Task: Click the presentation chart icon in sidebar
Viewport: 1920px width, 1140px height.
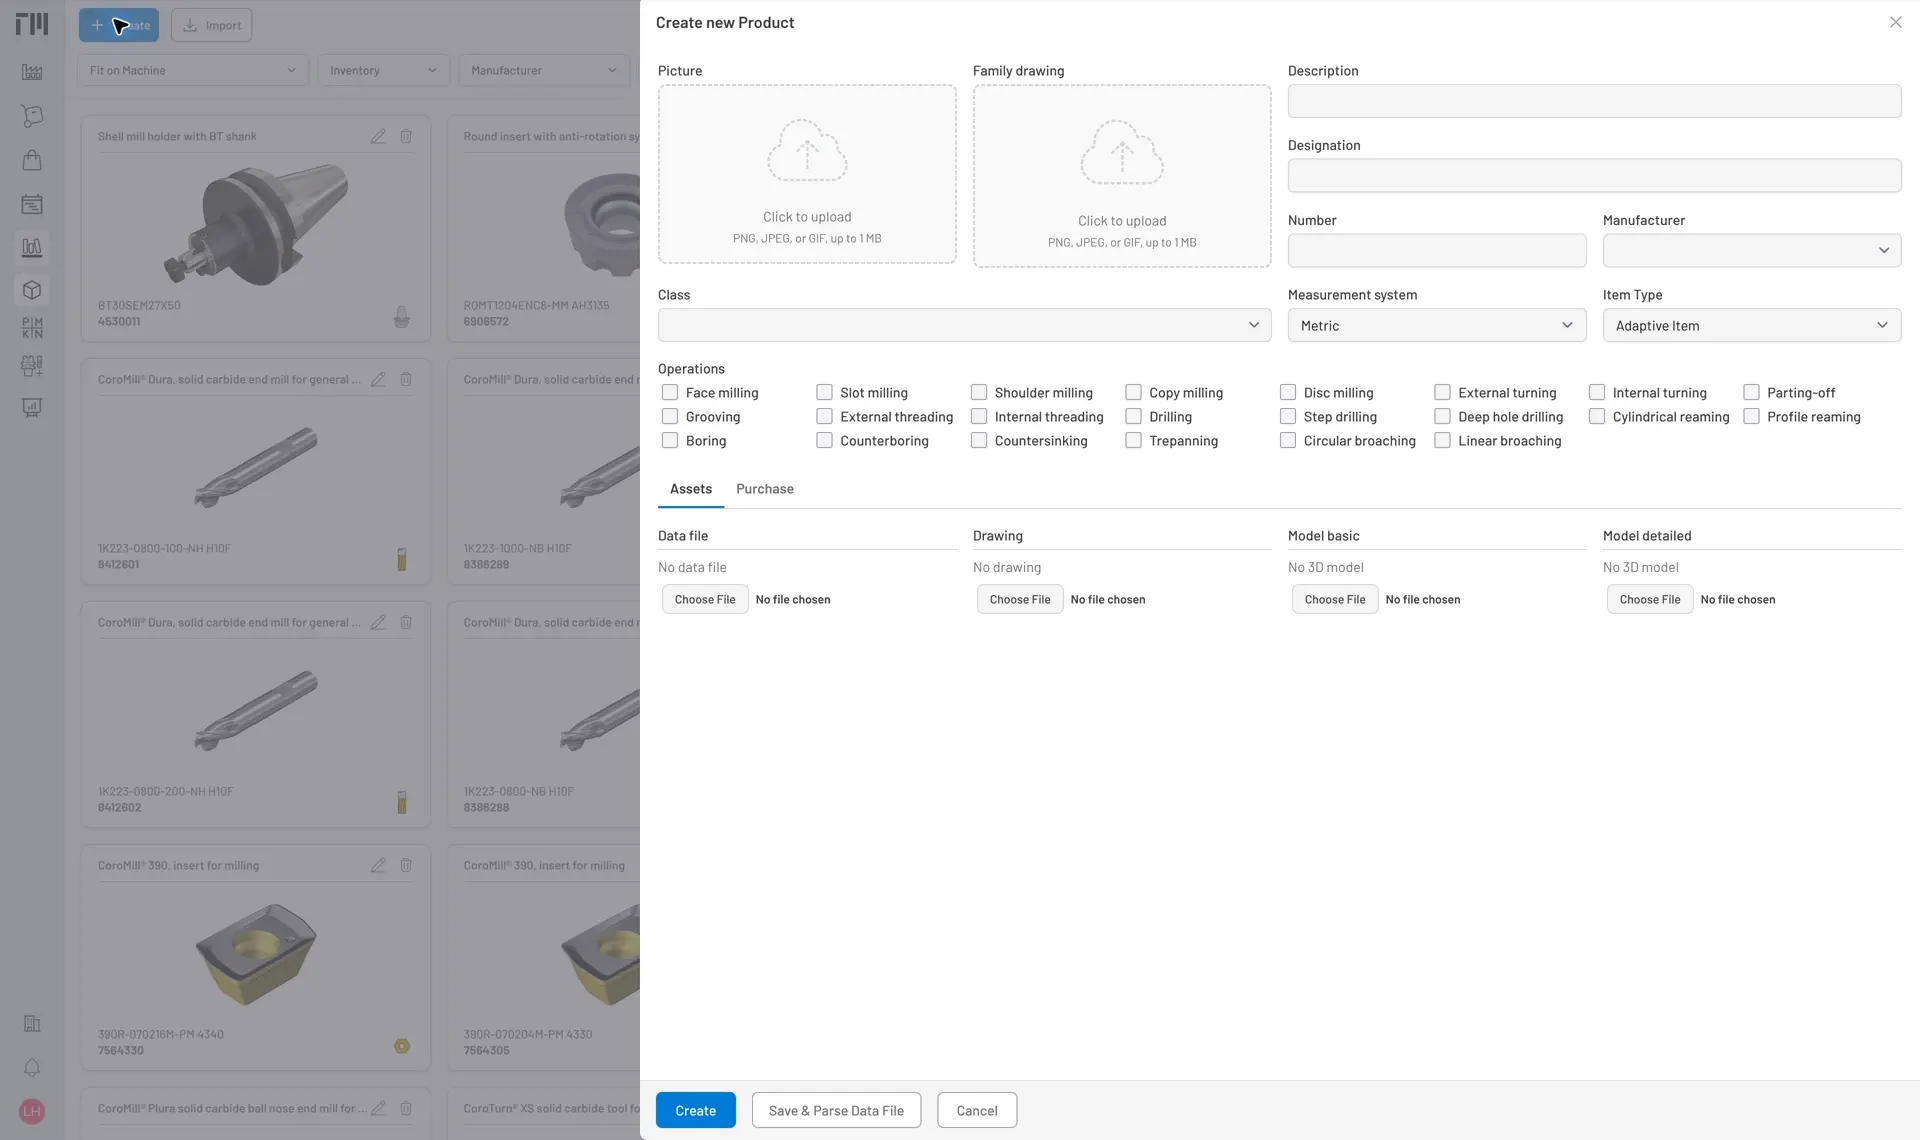Action: point(32,408)
